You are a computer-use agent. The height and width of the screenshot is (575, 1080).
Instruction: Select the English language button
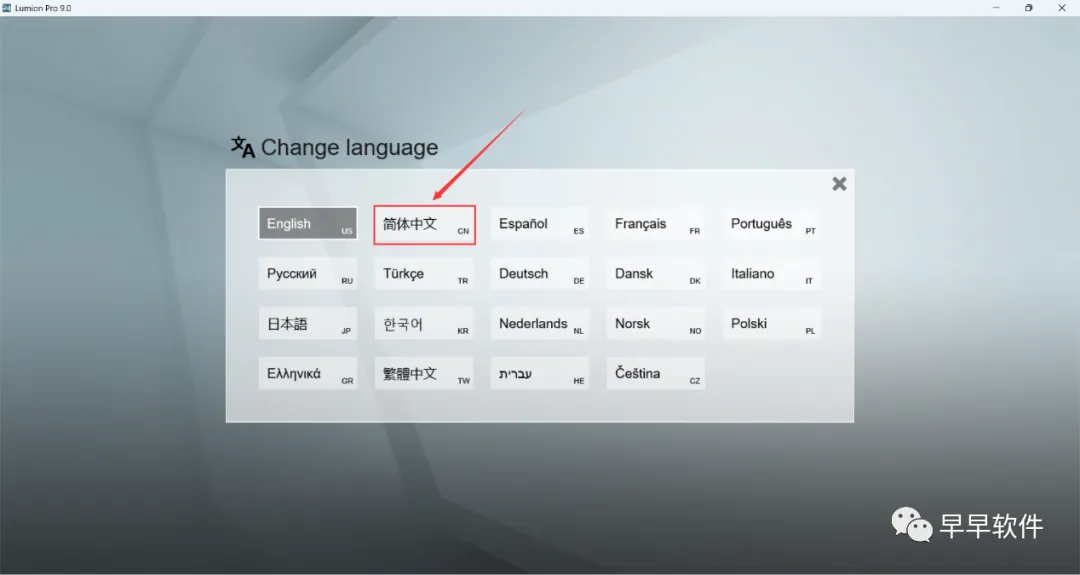[308, 224]
